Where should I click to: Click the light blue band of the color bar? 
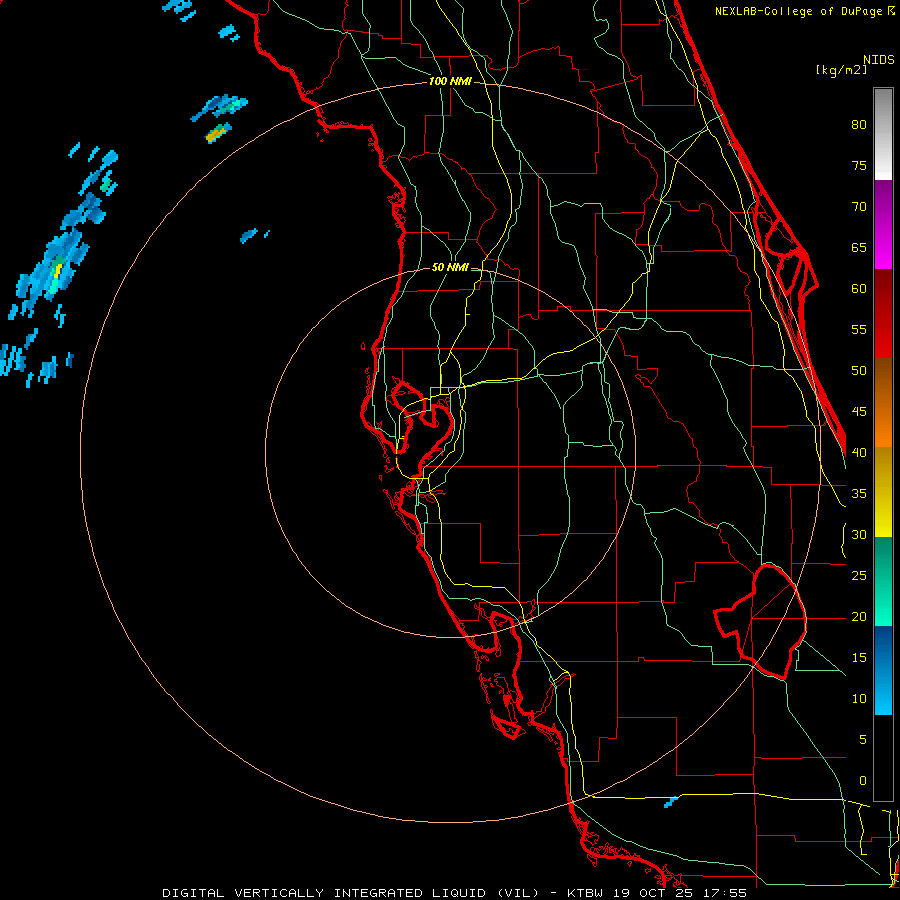(883, 670)
